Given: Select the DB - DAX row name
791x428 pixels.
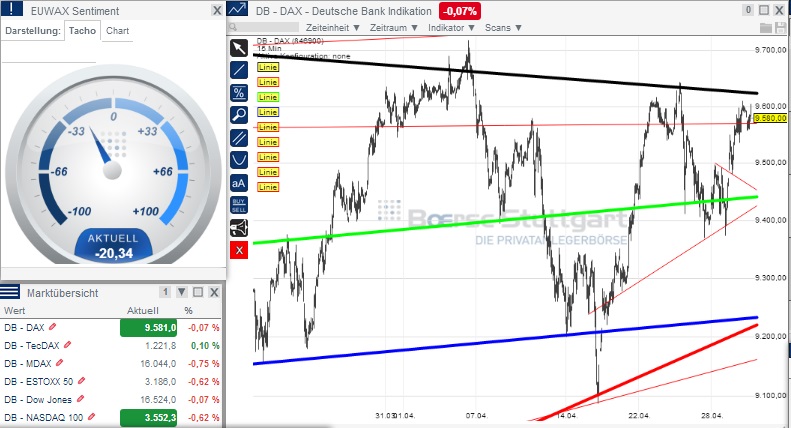Looking at the screenshot, I should pyautogui.click(x=24, y=328).
